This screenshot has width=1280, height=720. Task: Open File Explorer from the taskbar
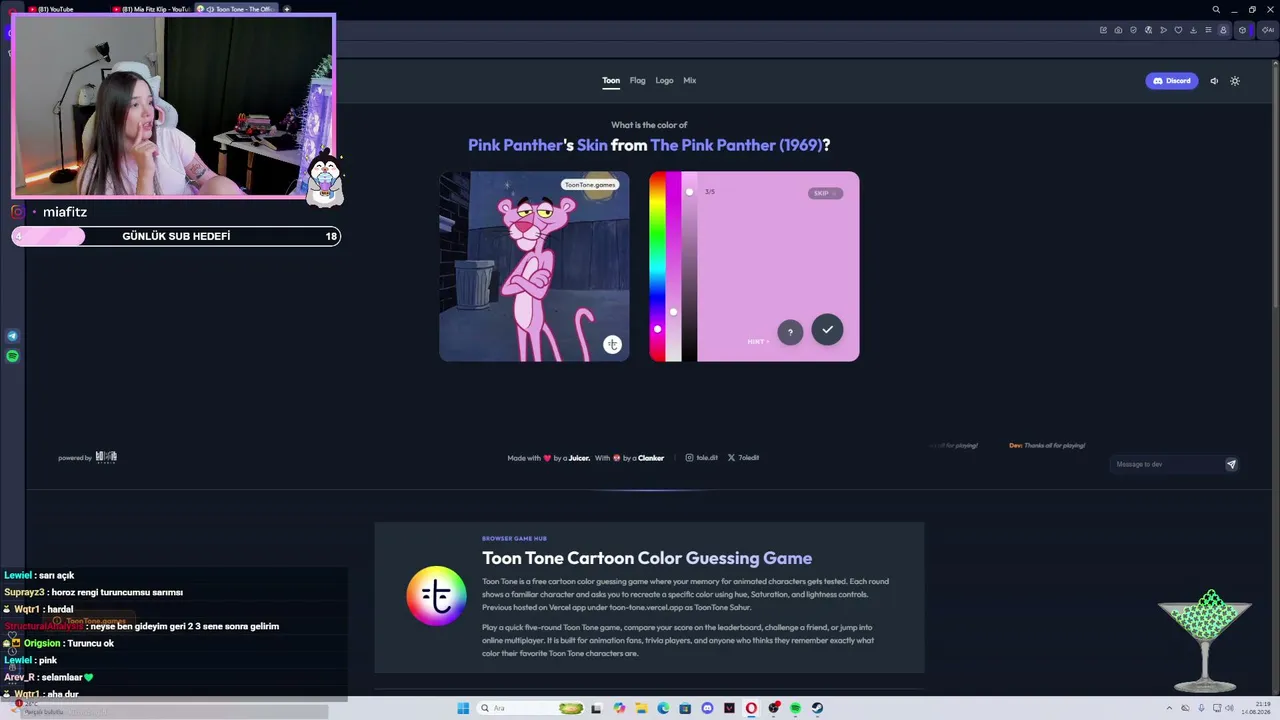641,708
